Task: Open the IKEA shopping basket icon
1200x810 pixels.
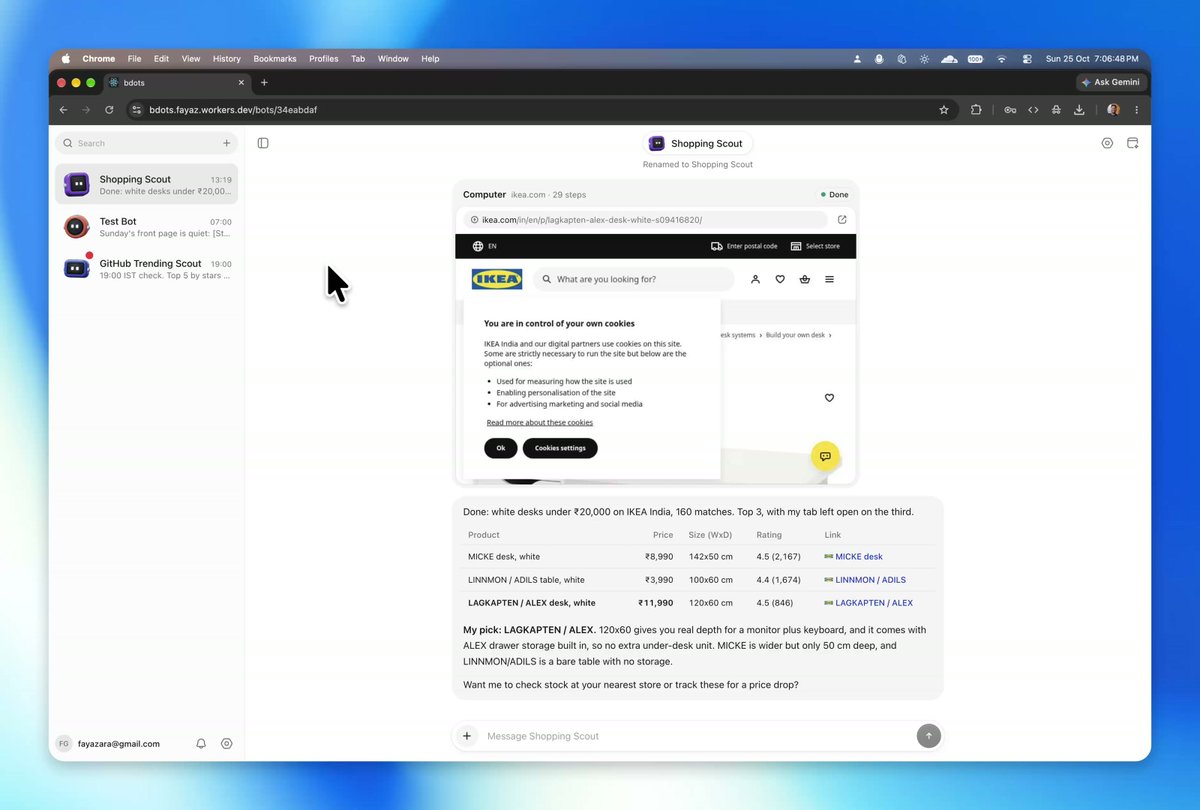Action: tap(805, 279)
